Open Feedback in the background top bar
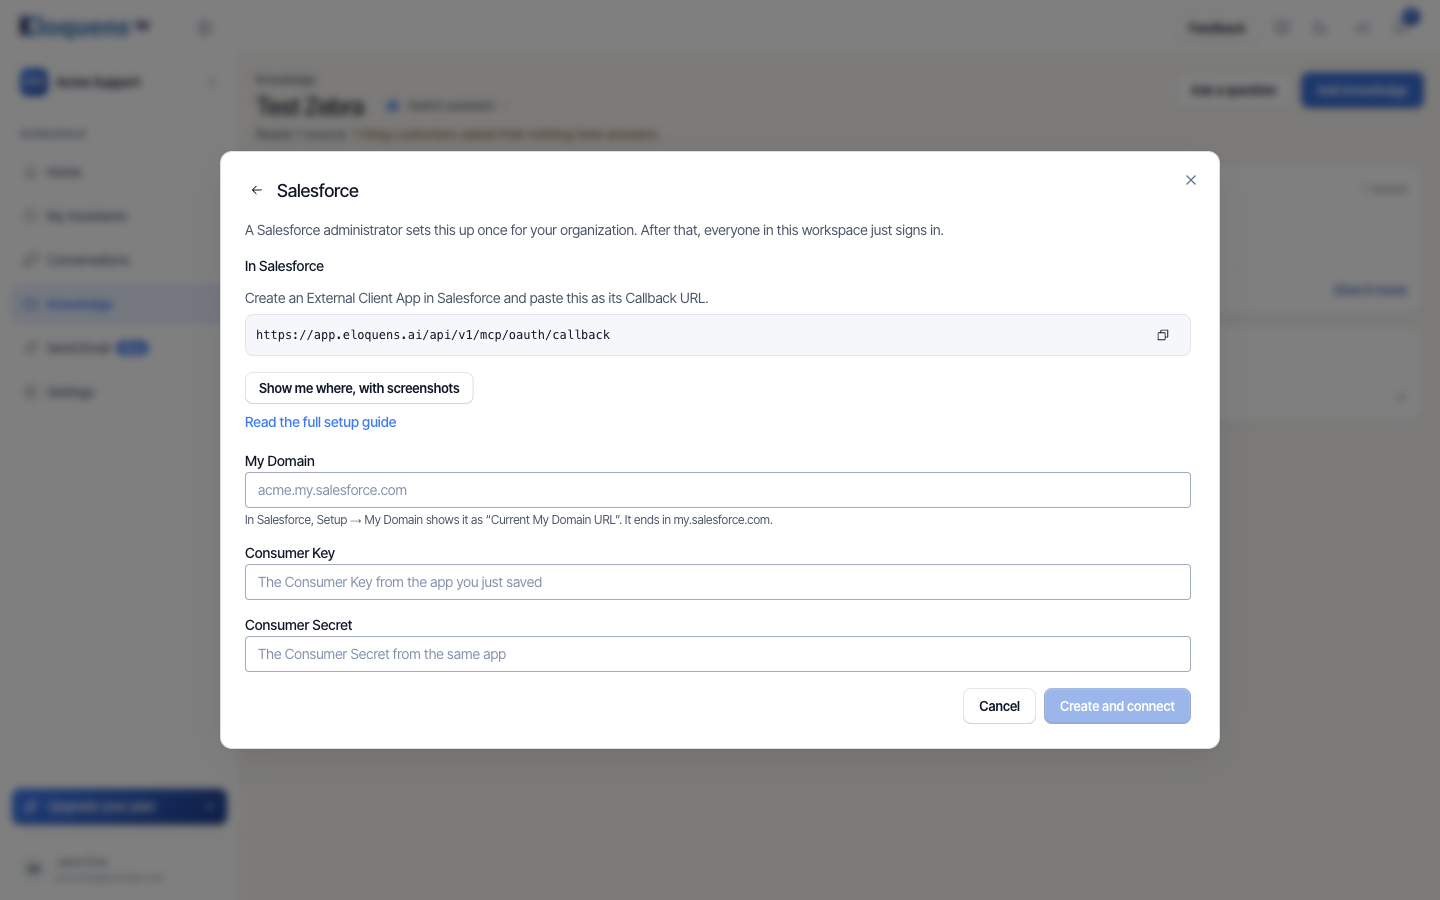The height and width of the screenshot is (900, 1440). click(1216, 28)
